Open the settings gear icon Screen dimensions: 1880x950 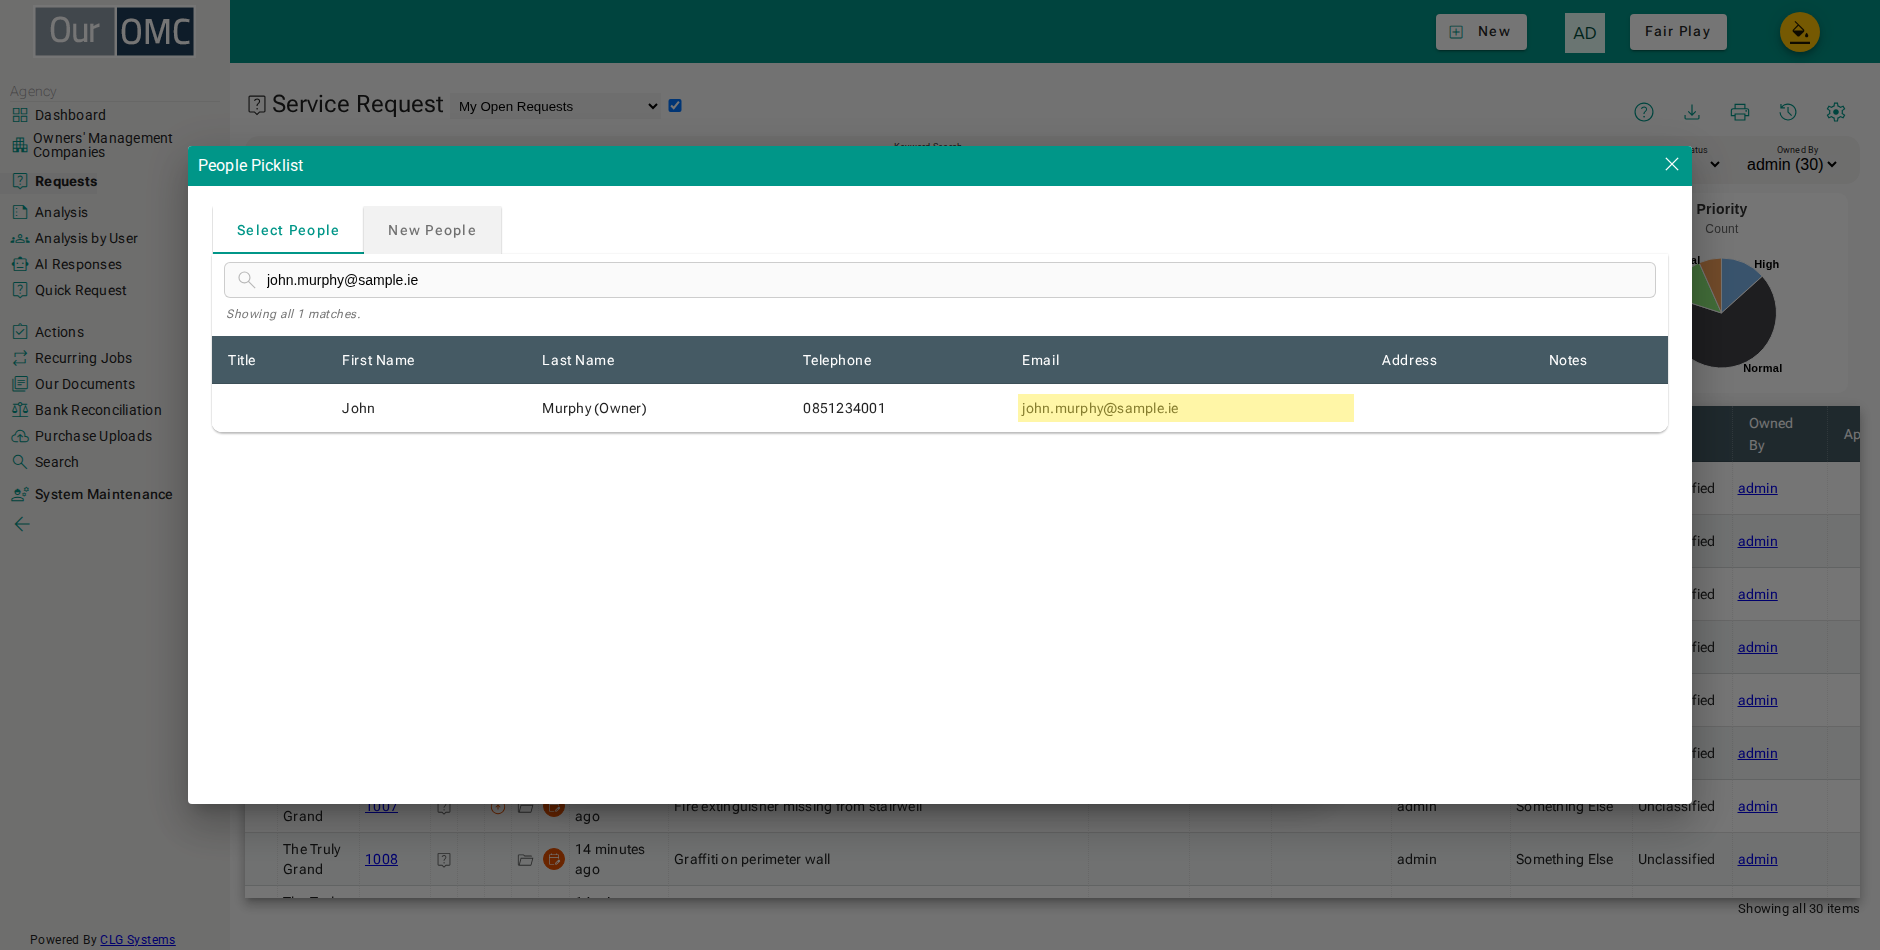[1836, 112]
